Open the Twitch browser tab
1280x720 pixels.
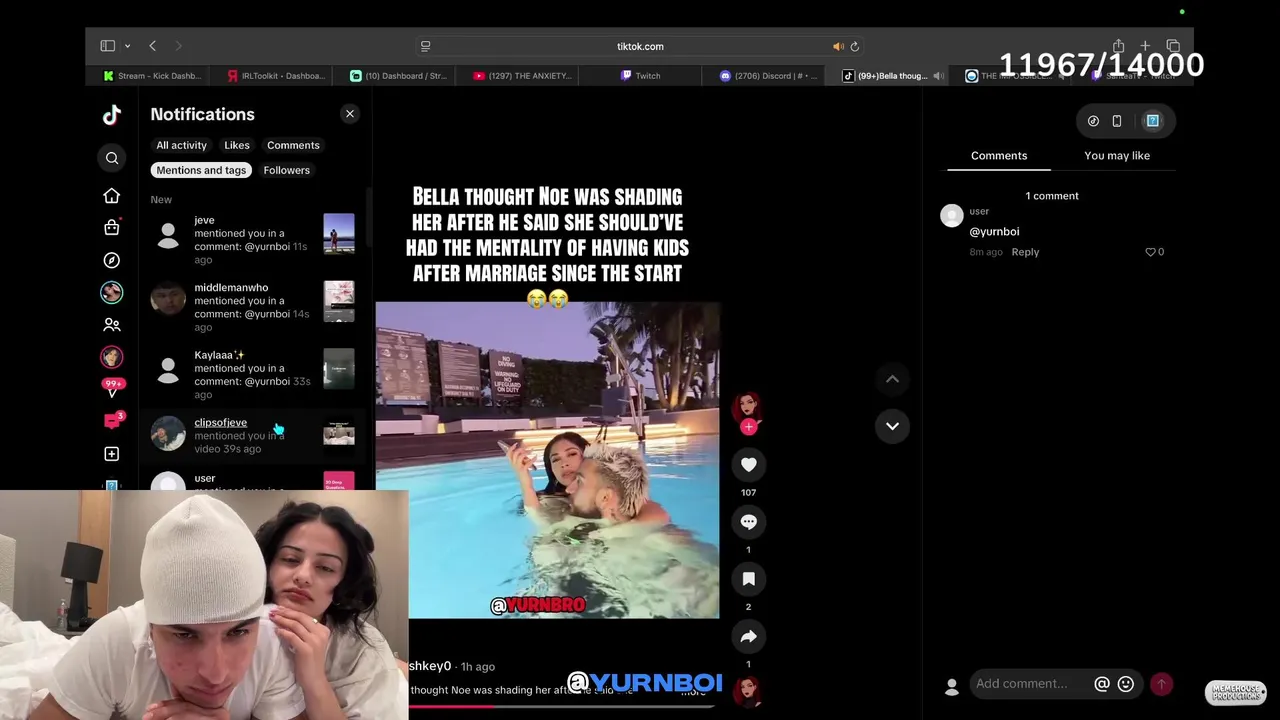click(640, 76)
